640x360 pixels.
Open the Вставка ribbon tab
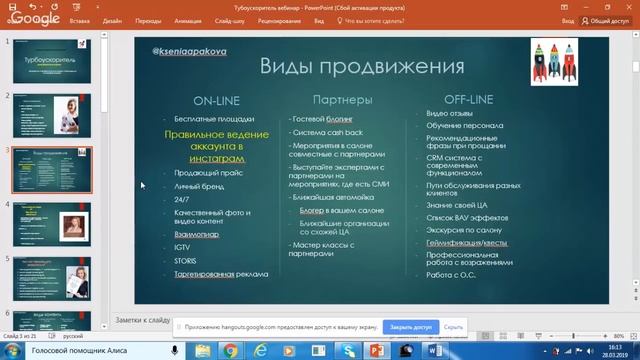pos(79,21)
